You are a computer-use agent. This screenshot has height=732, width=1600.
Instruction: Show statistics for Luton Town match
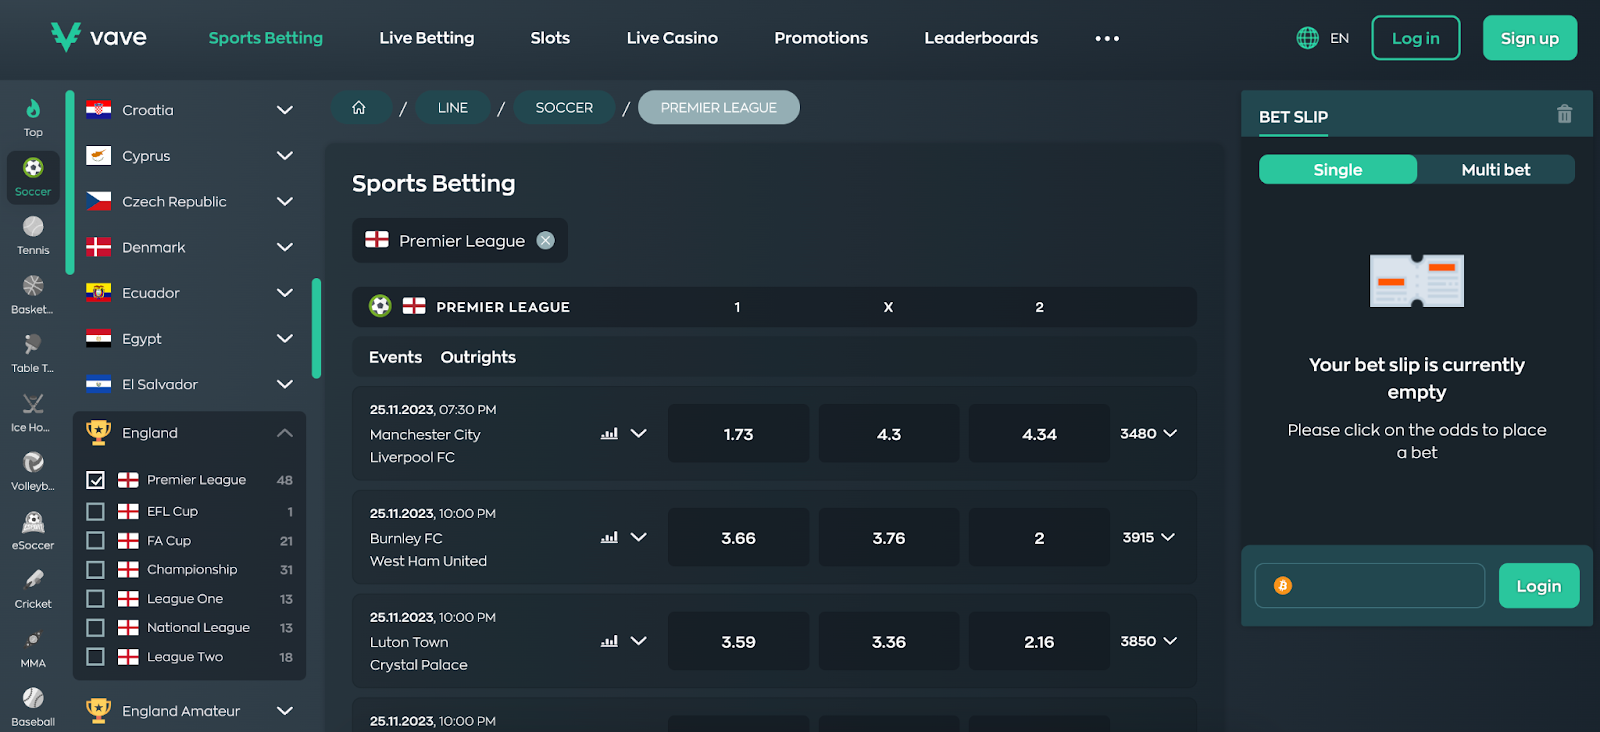click(609, 641)
